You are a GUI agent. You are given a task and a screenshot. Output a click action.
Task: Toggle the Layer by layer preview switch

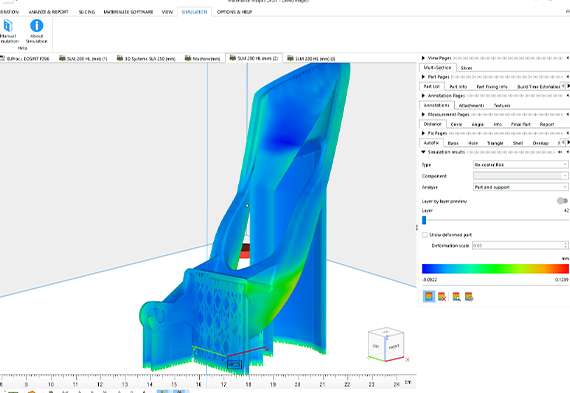point(562,201)
